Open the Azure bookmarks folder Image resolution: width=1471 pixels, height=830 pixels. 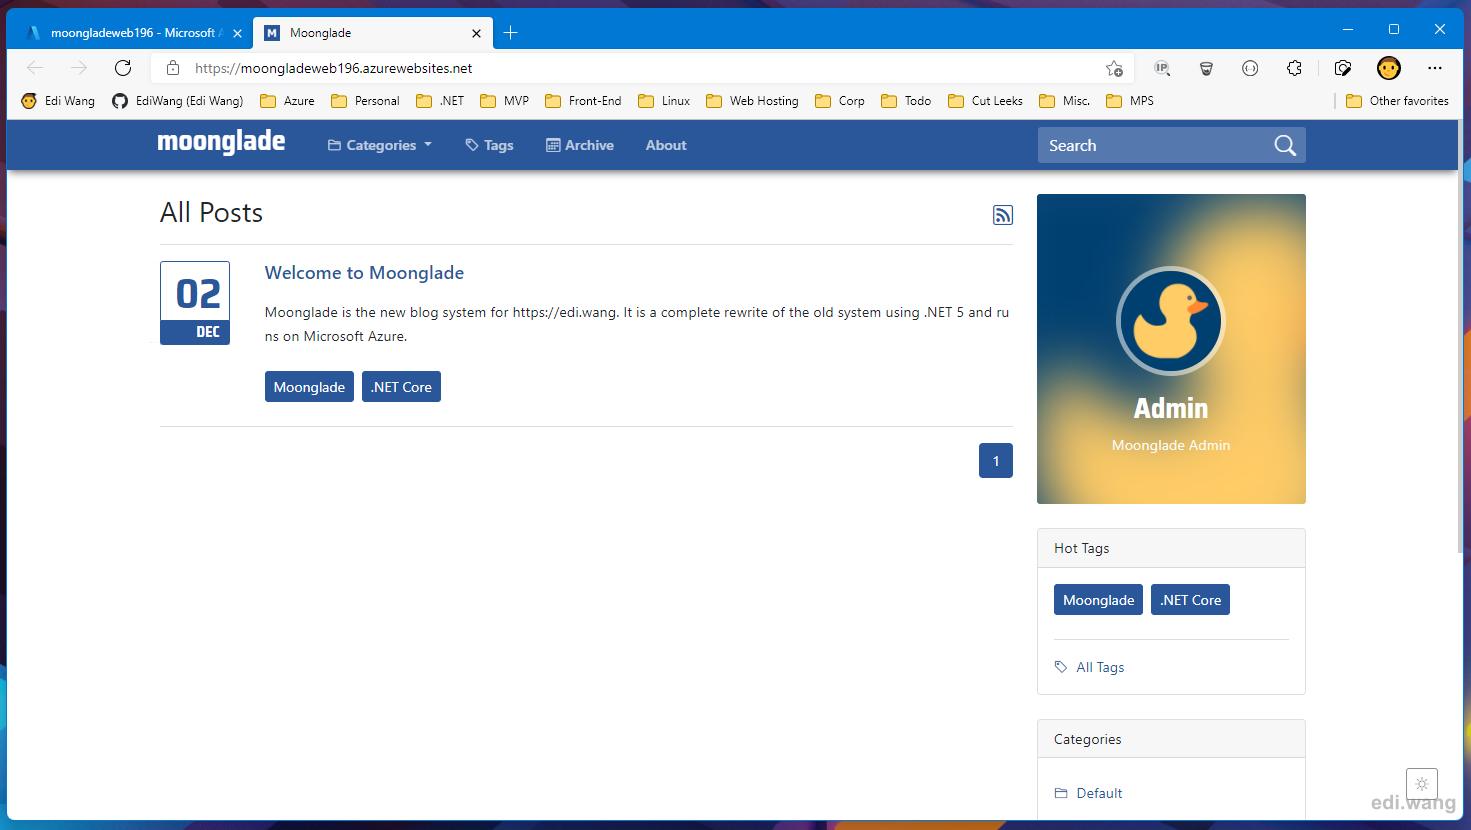pos(287,101)
